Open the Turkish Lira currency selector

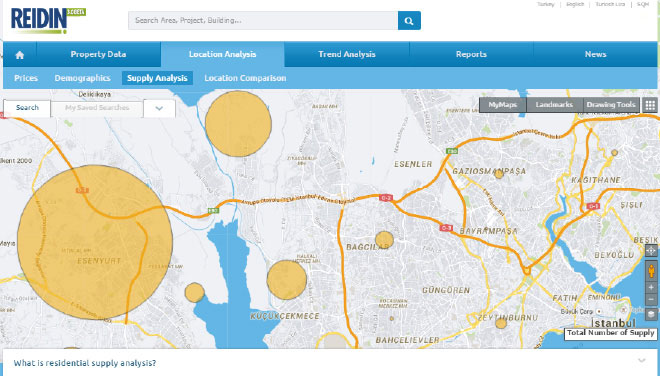point(610,4)
